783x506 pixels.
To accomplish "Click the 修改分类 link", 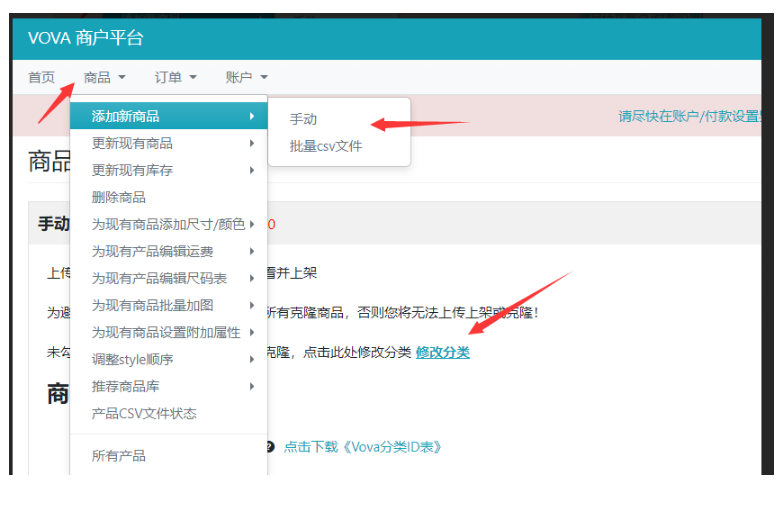I will [x=442, y=353].
